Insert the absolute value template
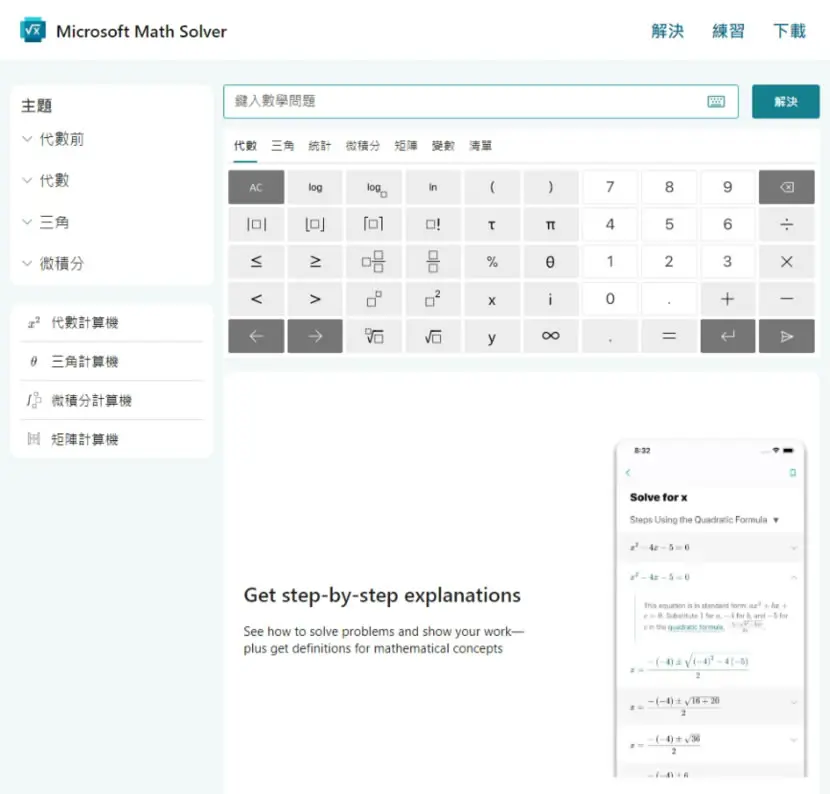The height and width of the screenshot is (794, 830). pos(256,224)
